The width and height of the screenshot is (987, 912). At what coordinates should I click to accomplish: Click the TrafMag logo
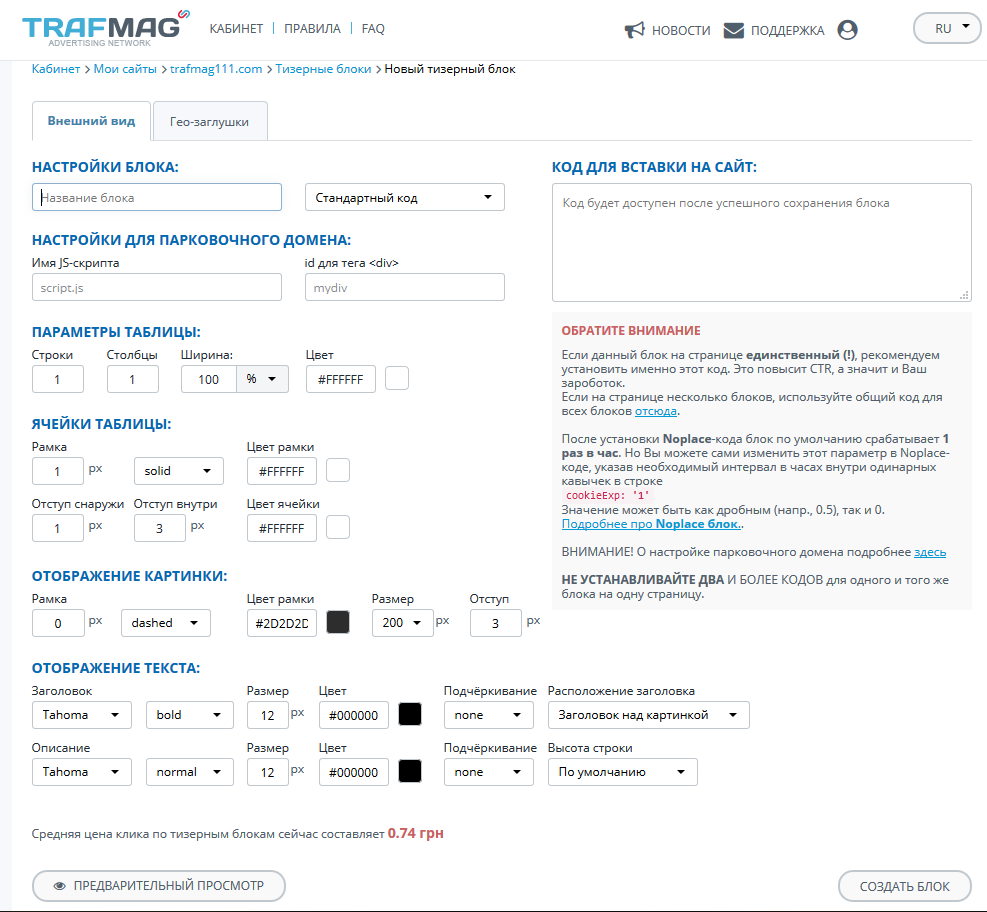pyautogui.click(x=102, y=28)
